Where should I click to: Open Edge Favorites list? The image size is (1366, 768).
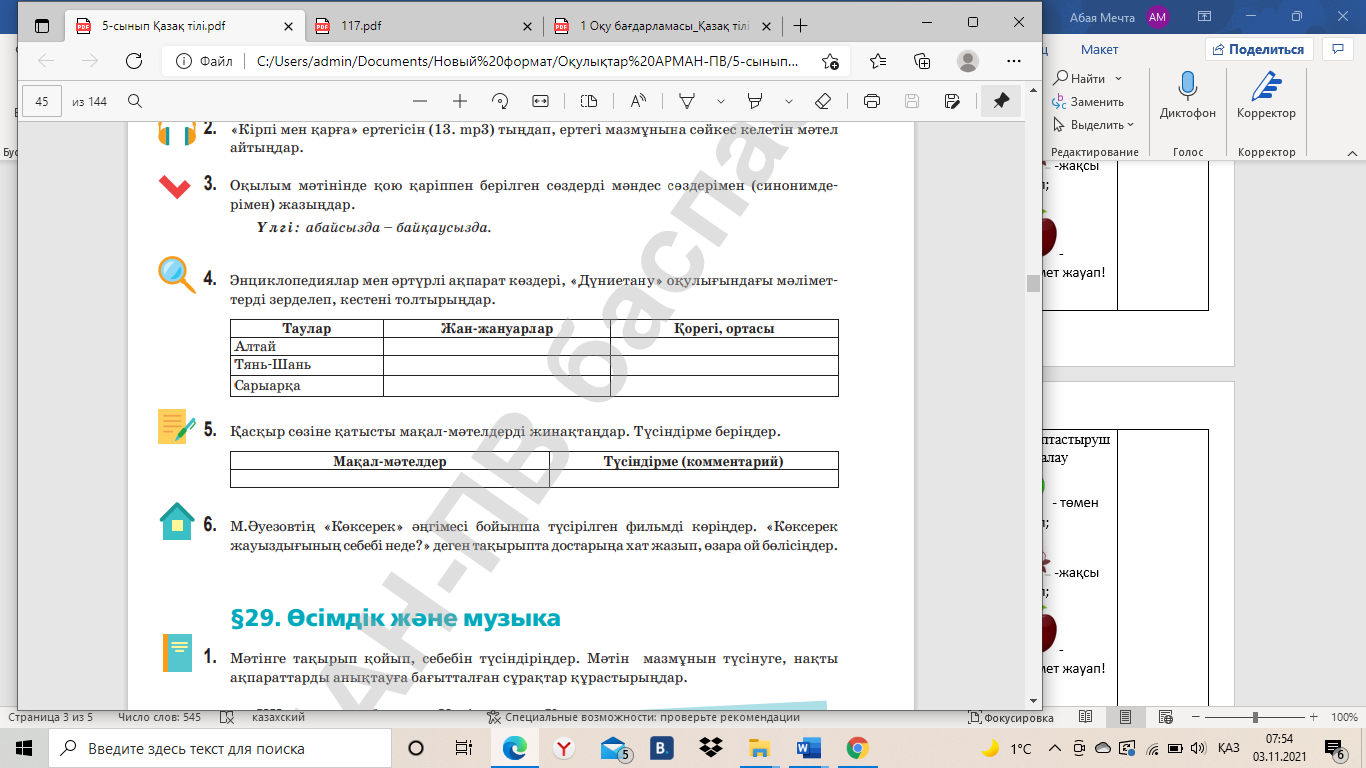click(878, 61)
